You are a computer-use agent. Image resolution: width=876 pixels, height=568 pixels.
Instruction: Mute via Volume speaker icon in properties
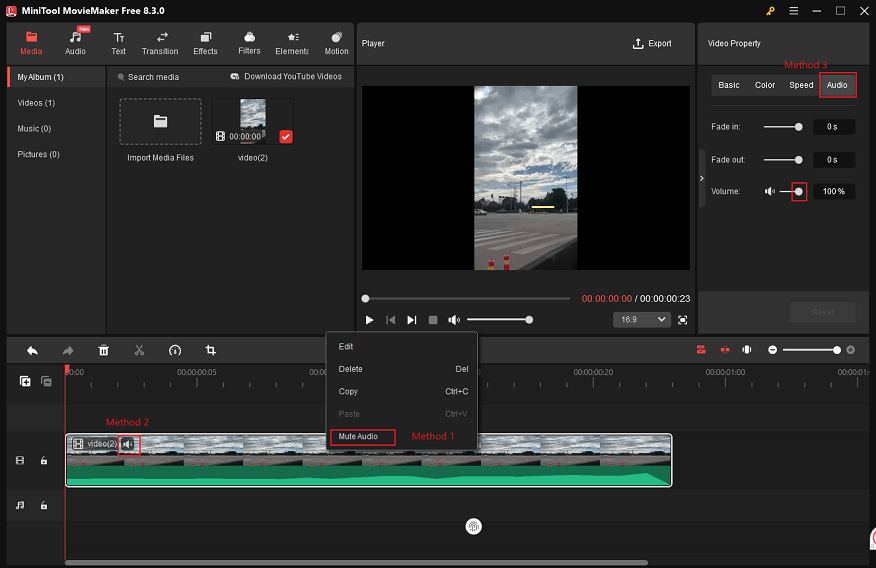770,192
